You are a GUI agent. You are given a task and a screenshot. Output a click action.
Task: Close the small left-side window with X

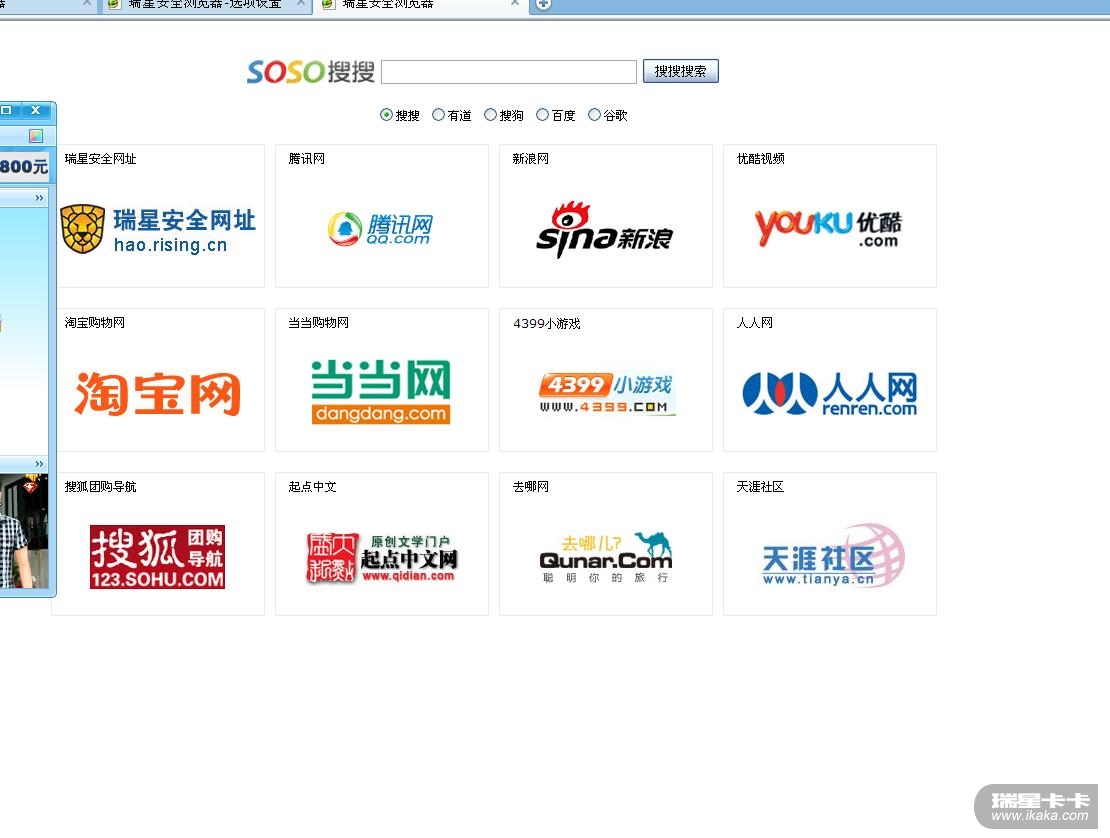(35, 110)
